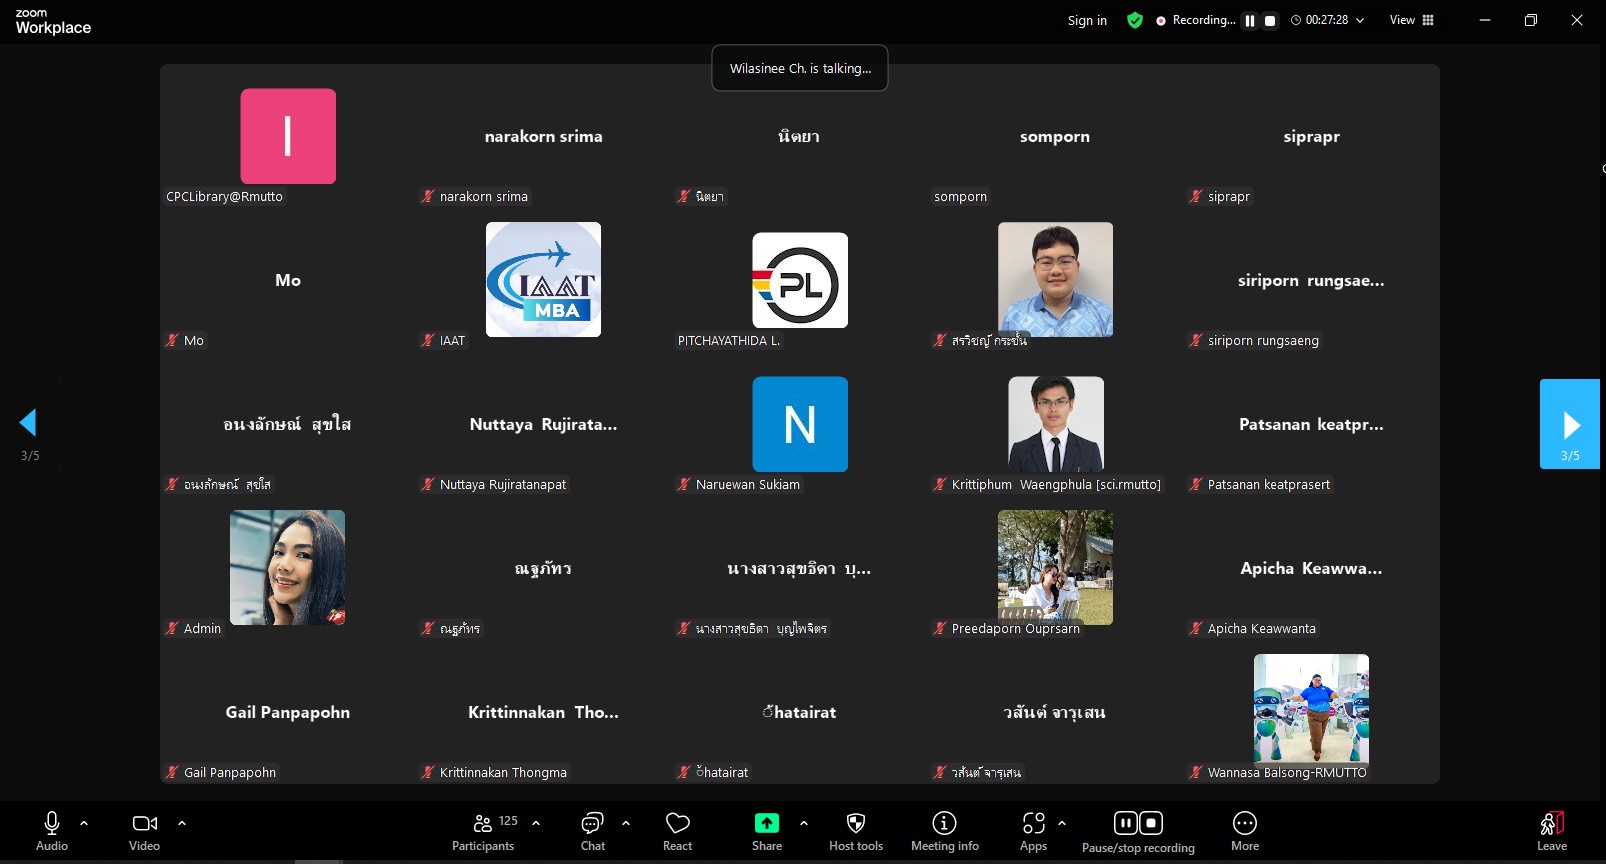Select Apicha Keawwanta participant tile

pos(1311,568)
